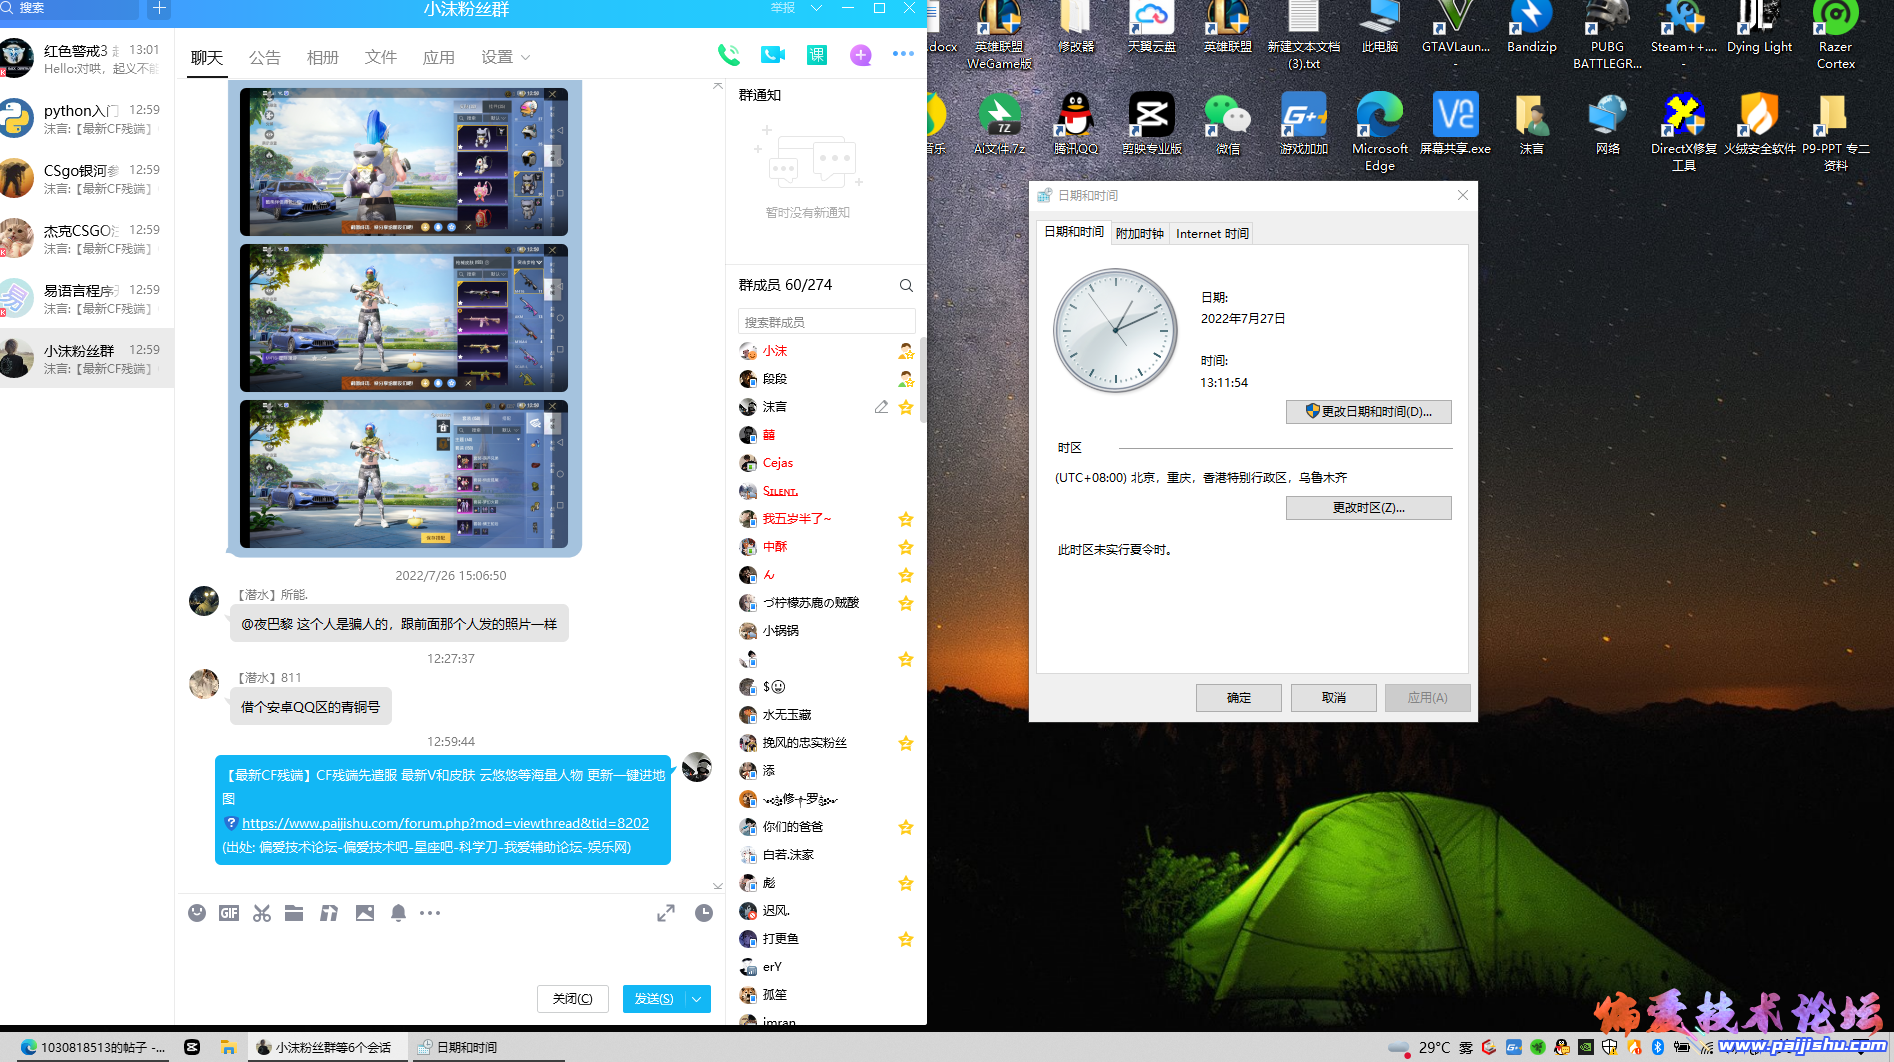
Task: Click 更改日期和时间 button
Action: pyautogui.click(x=1368, y=412)
